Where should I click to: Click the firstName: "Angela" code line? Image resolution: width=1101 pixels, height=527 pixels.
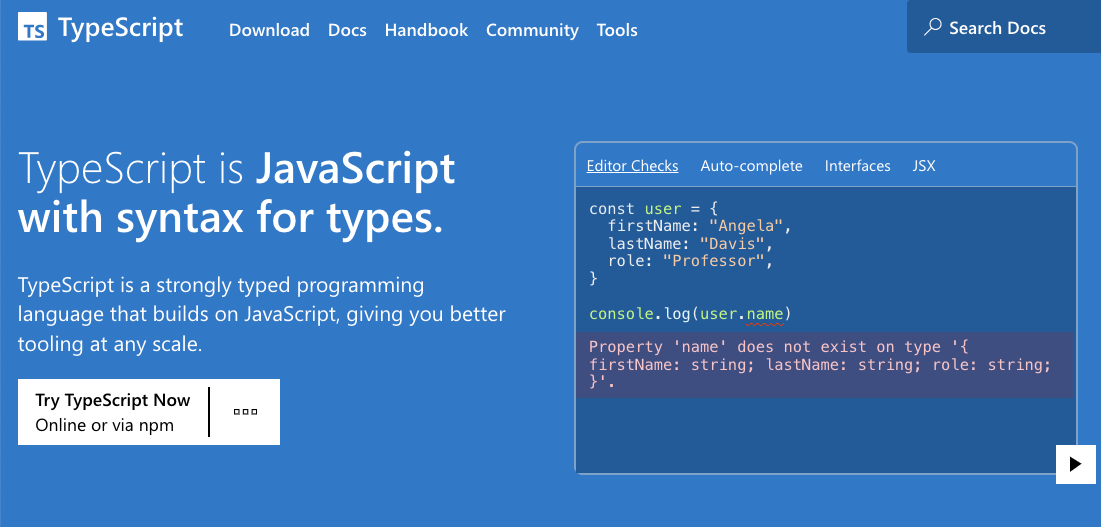pos(699,226)
